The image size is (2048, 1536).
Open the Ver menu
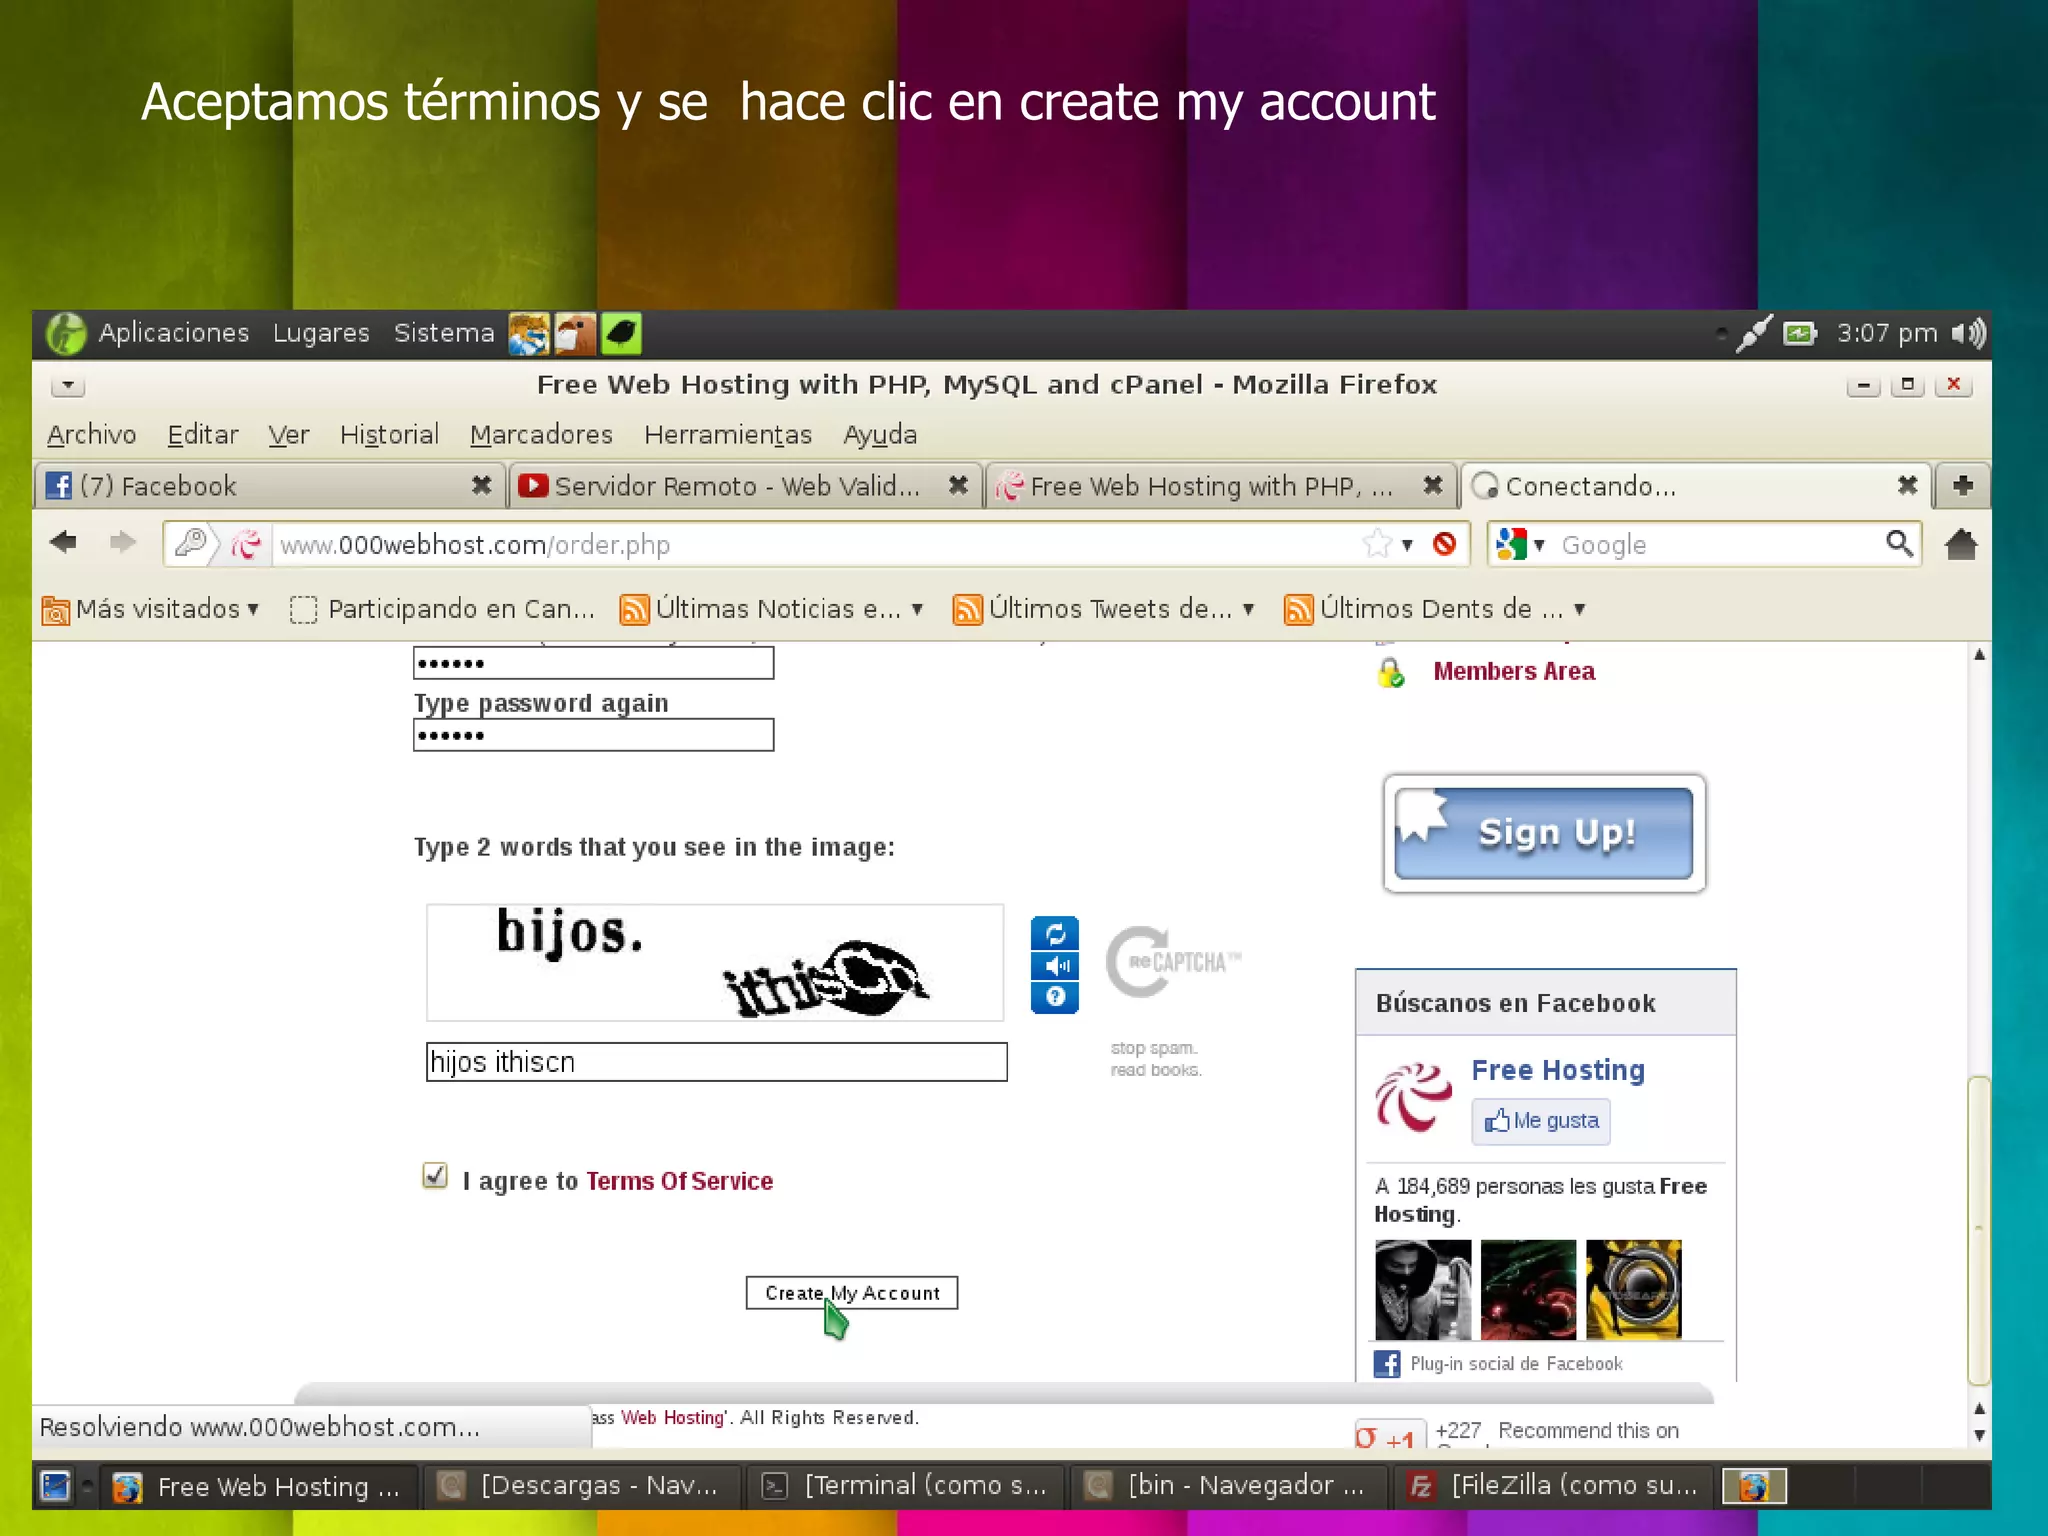point(288,434)
